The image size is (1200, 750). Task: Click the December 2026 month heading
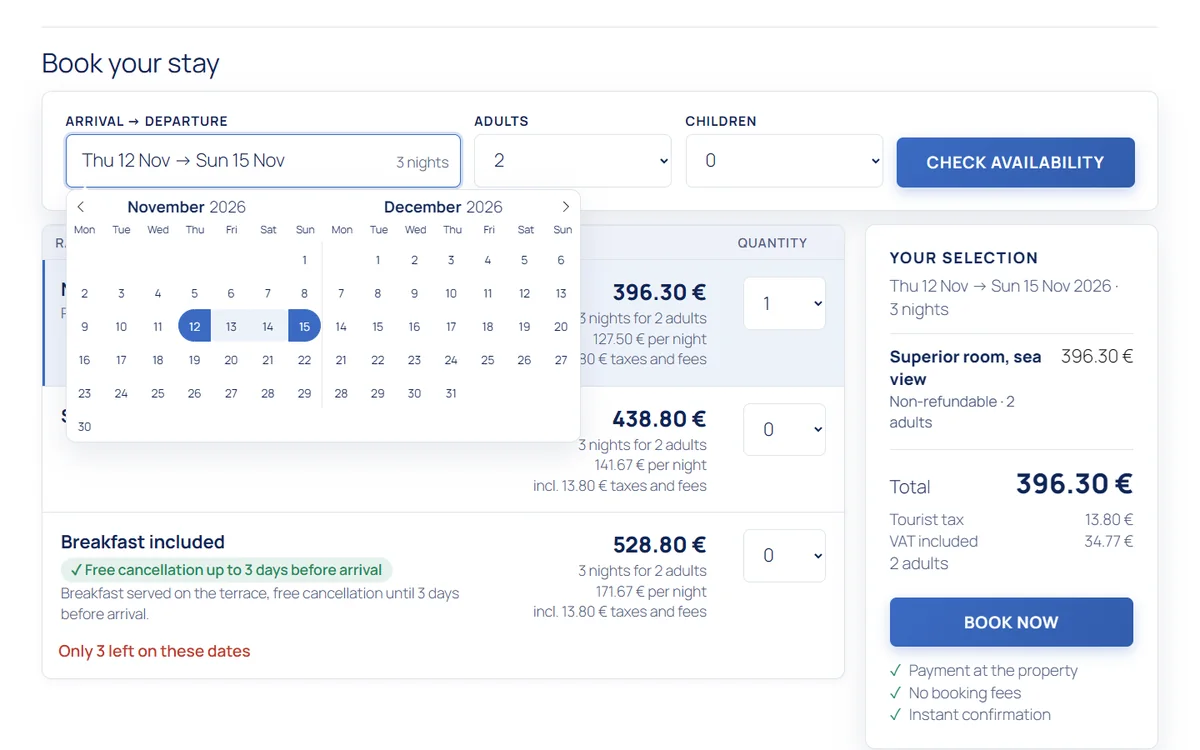443,207
